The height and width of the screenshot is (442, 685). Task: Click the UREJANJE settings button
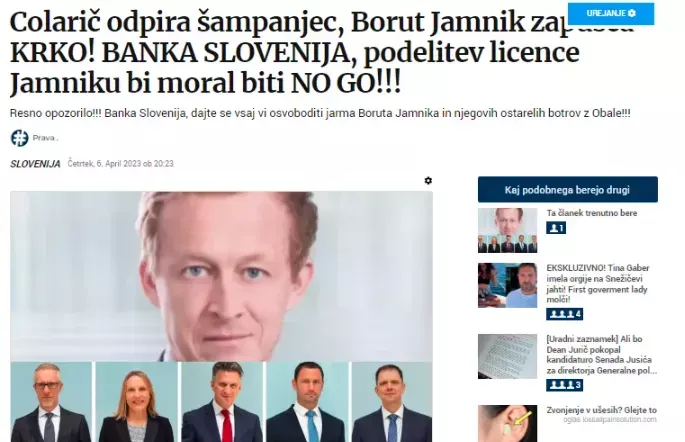point(611,14)
